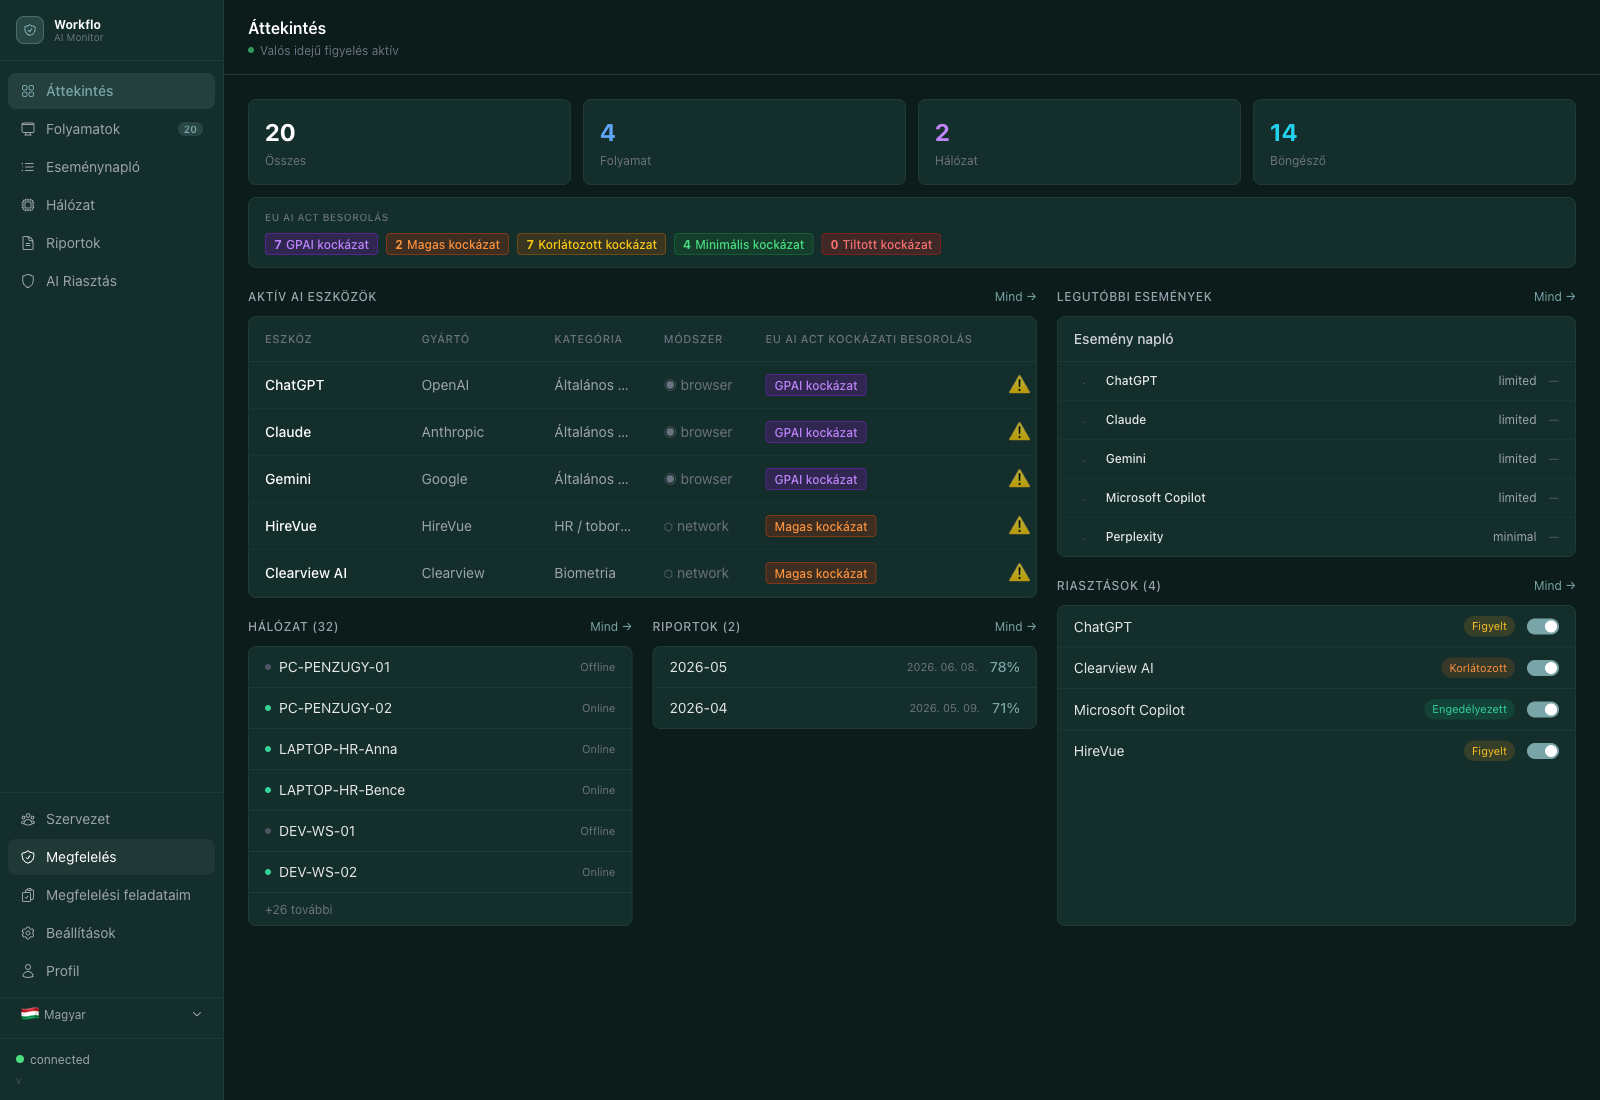Go to Folyamatok in the sidebar
1600x1100 pixels.
coord(111,129)
